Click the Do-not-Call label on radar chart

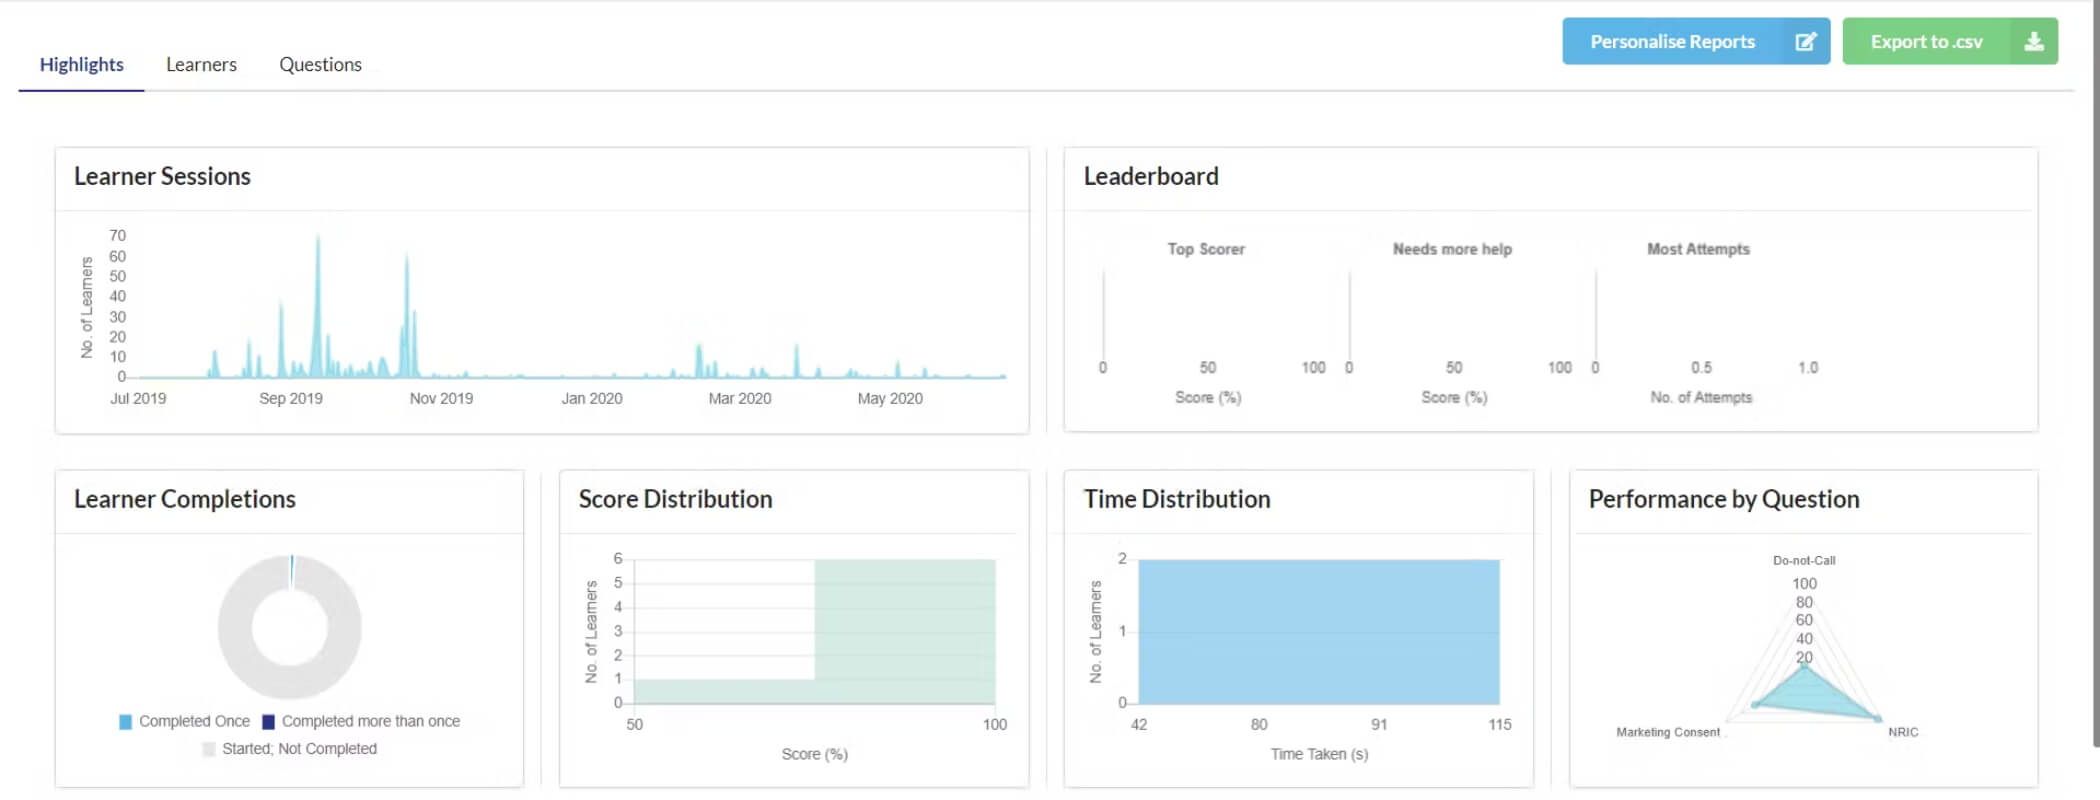point(1804,560)
